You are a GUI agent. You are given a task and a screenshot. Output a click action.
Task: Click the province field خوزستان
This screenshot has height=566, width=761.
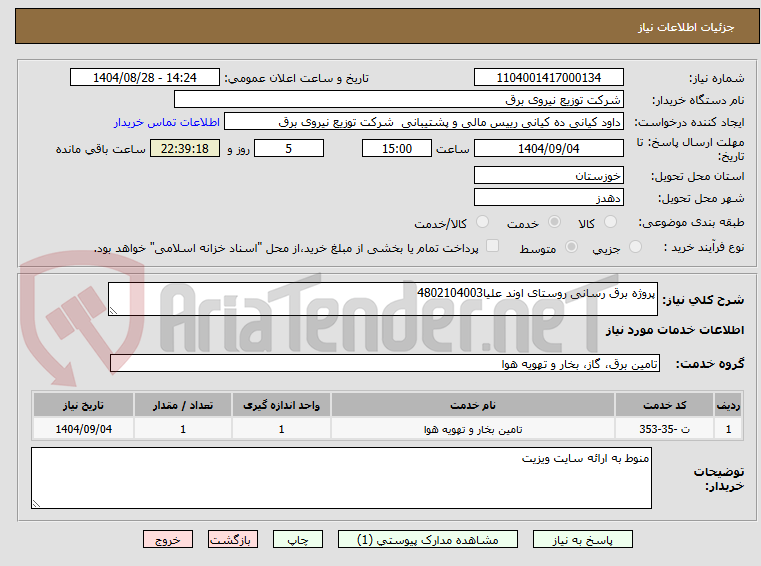(x=548, y=175)
